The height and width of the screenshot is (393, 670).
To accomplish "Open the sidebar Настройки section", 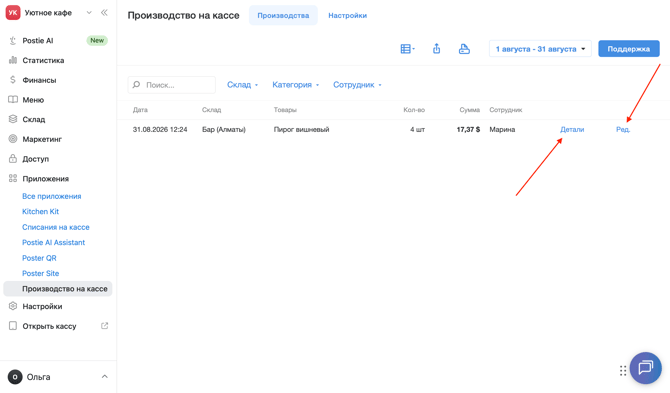I will 42,306.
